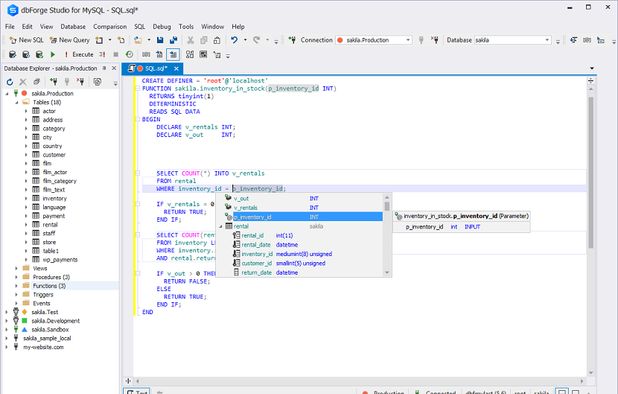Toggle the pin on Database Explorer panel

coord(104,68)
